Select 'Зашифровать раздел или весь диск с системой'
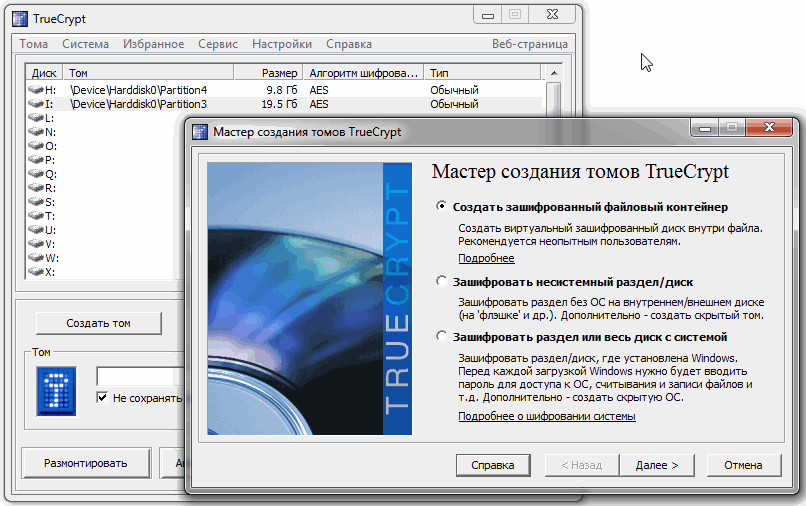This screenshot has width=806, height=506. tap(442, 337)
